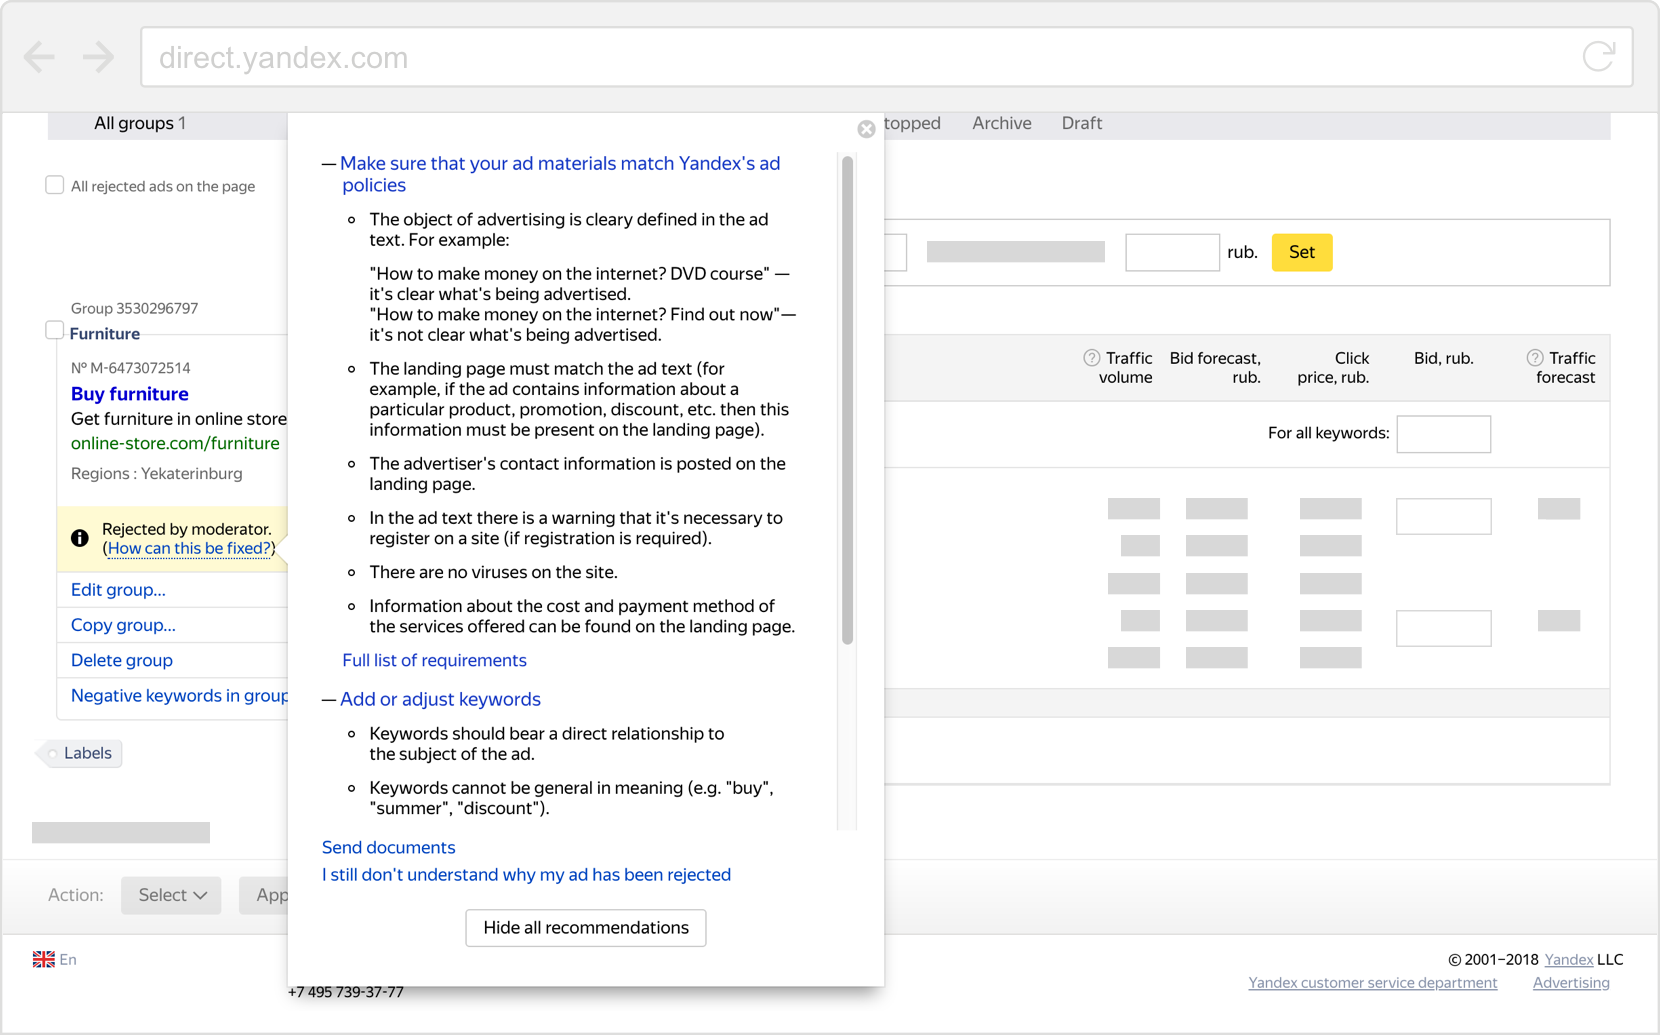Viewport: 1660px width, 1035px height.
Task: Click the For all keywords bid field
Action: 1443,434
